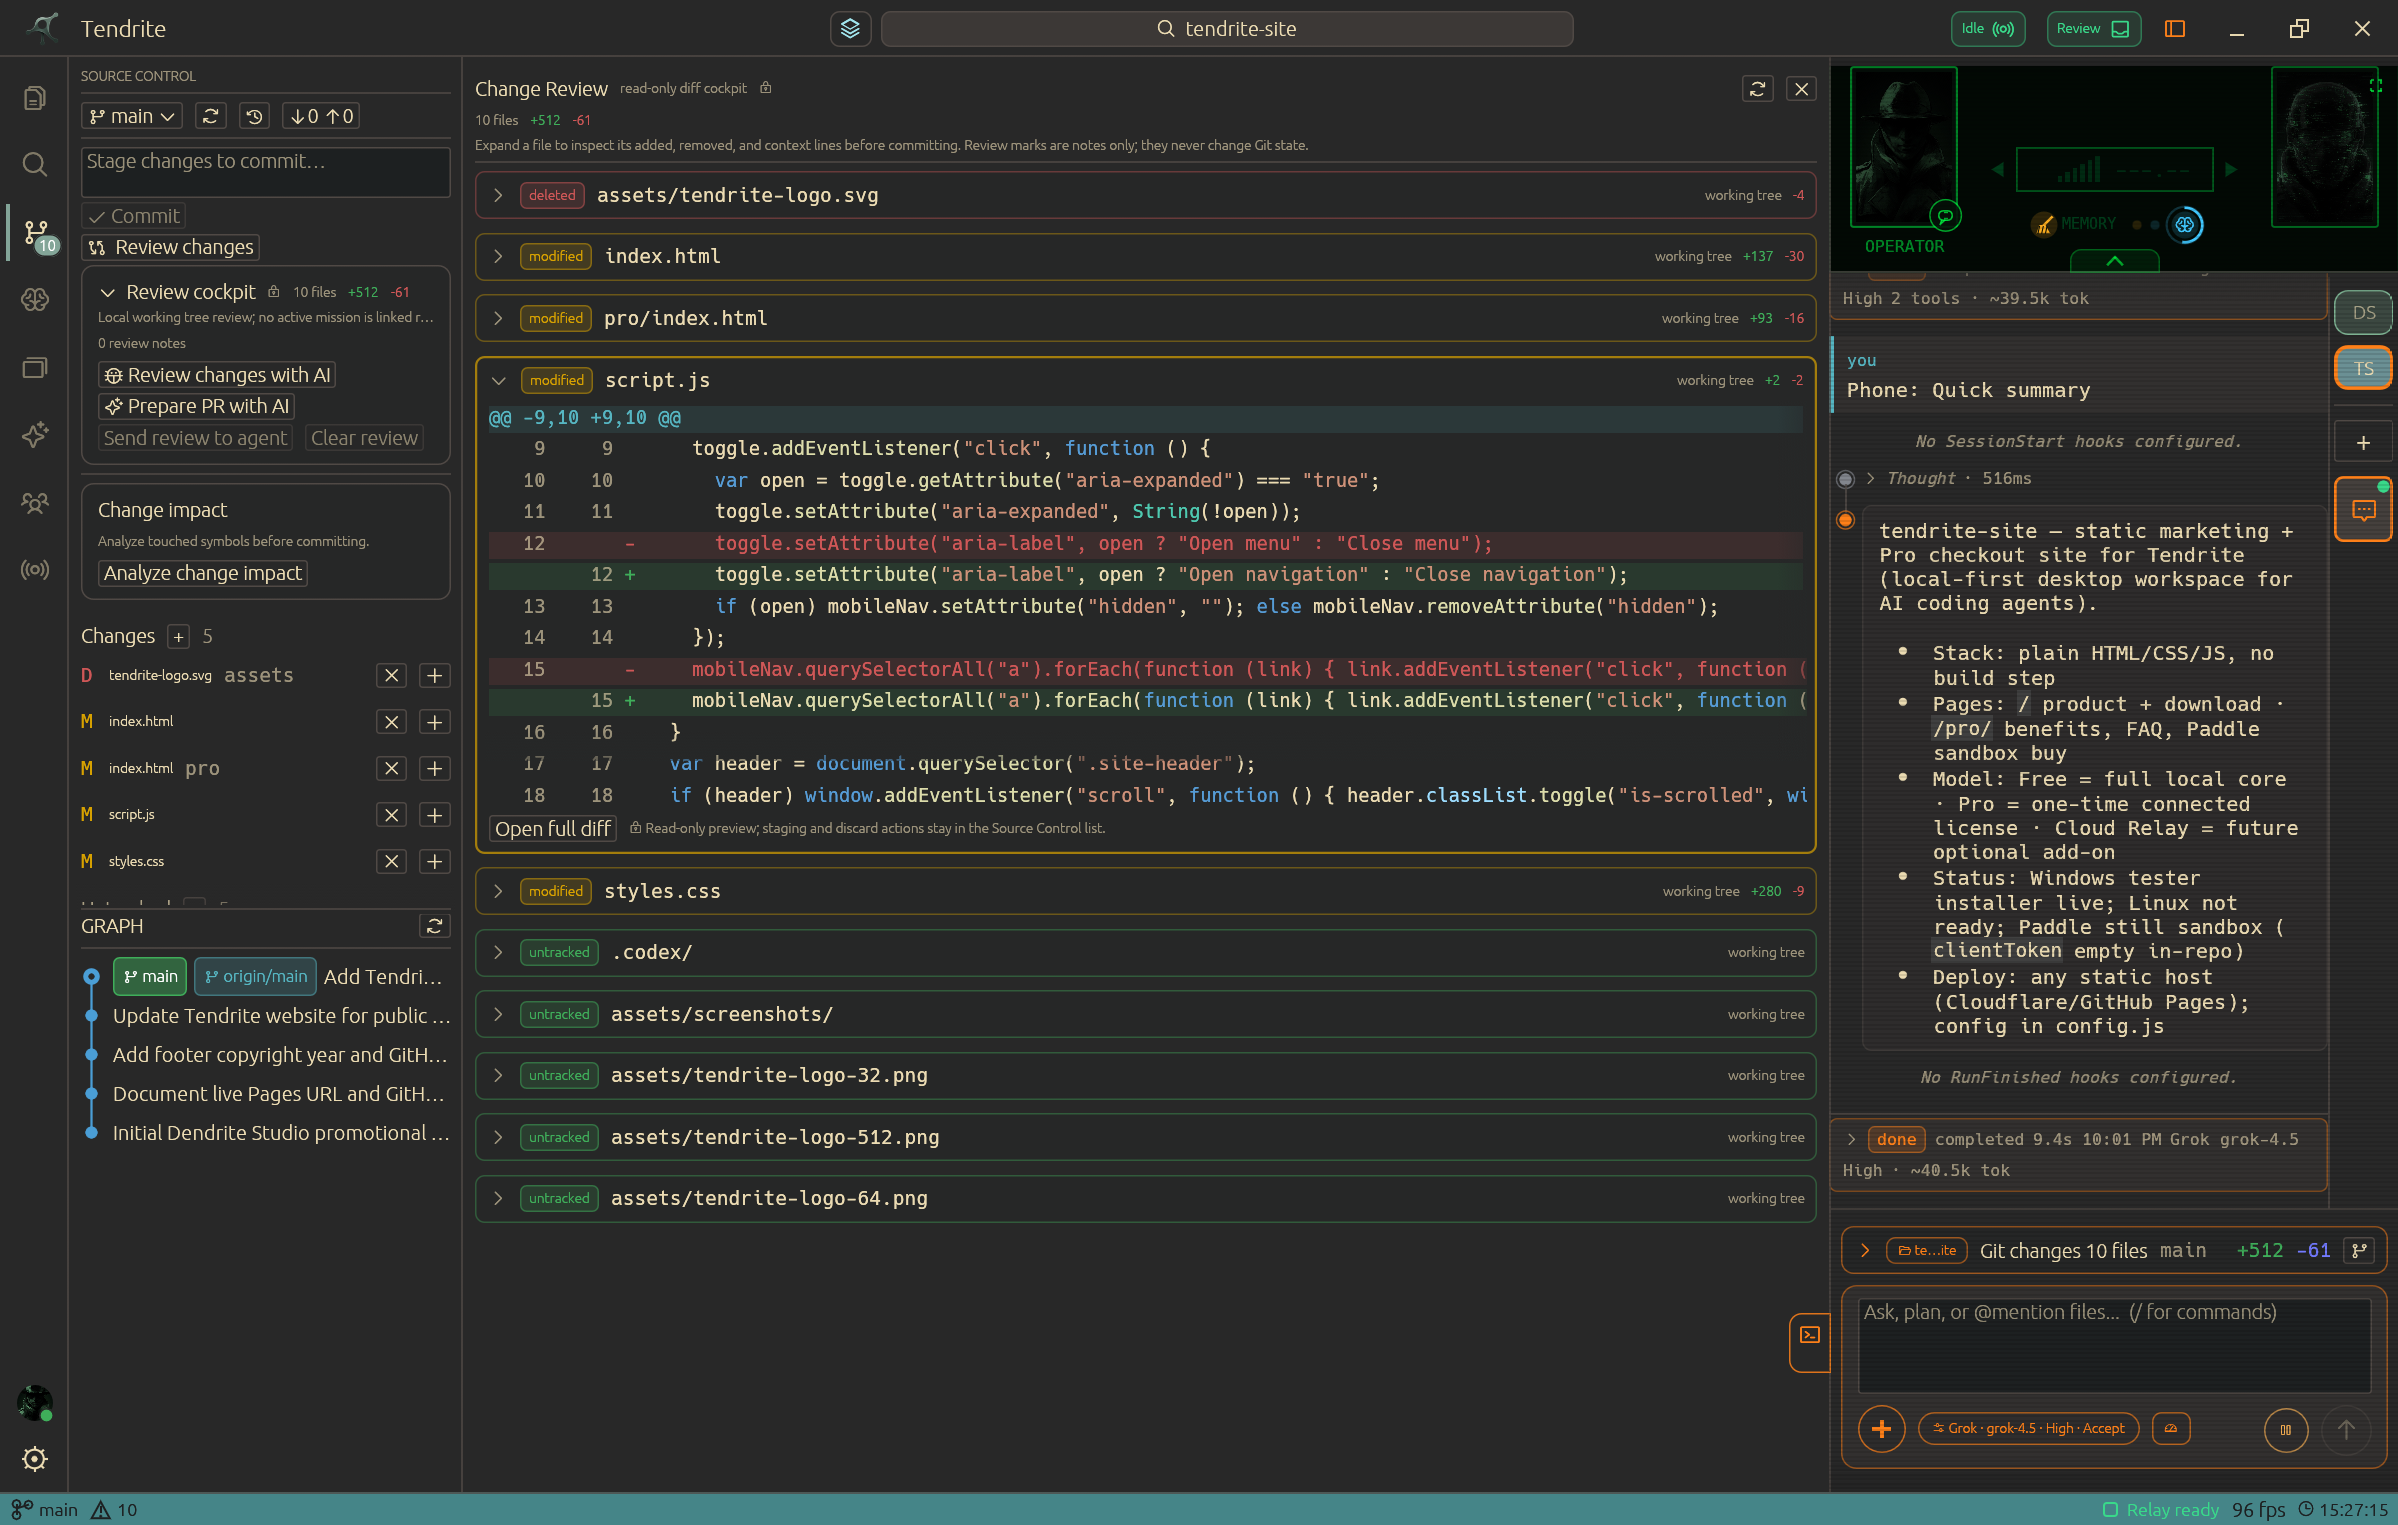This screenshot has height=1525, width=2398.
Task: Collapse the script.js diff
Action: [498, 381]
